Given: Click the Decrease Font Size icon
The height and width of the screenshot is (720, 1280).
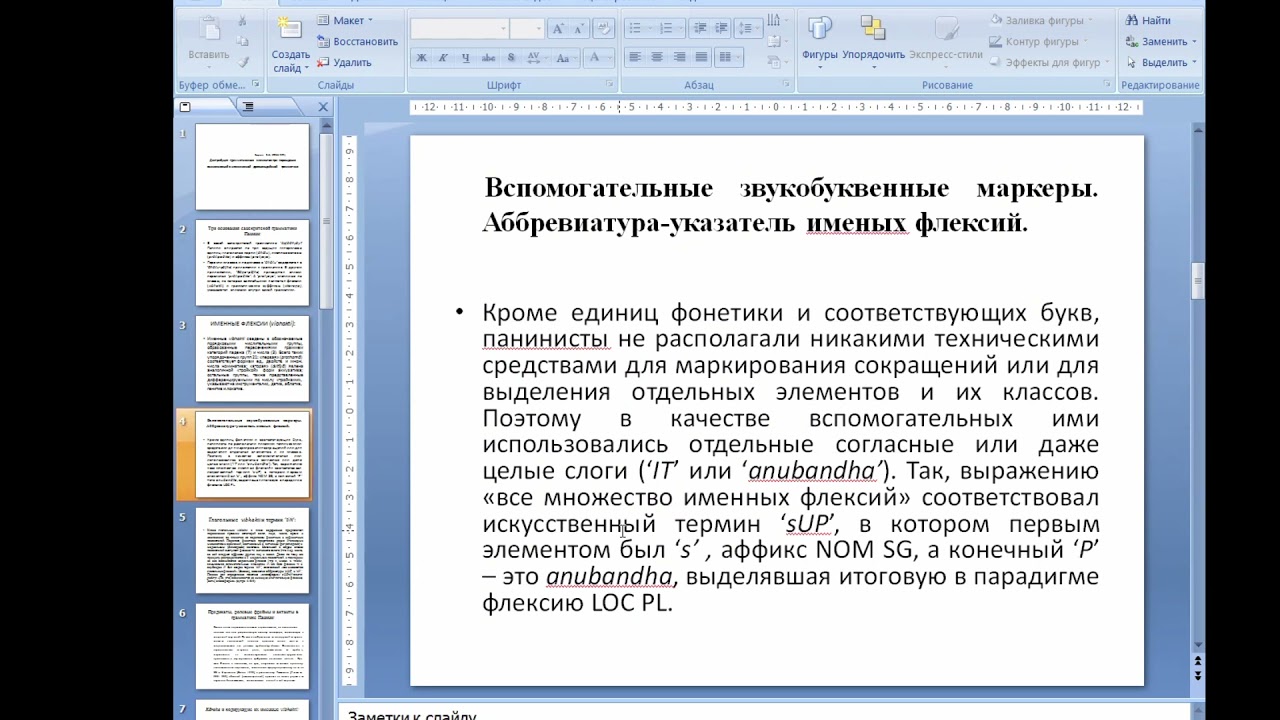Looking at the screenshot, I should [x=579, y=29].
